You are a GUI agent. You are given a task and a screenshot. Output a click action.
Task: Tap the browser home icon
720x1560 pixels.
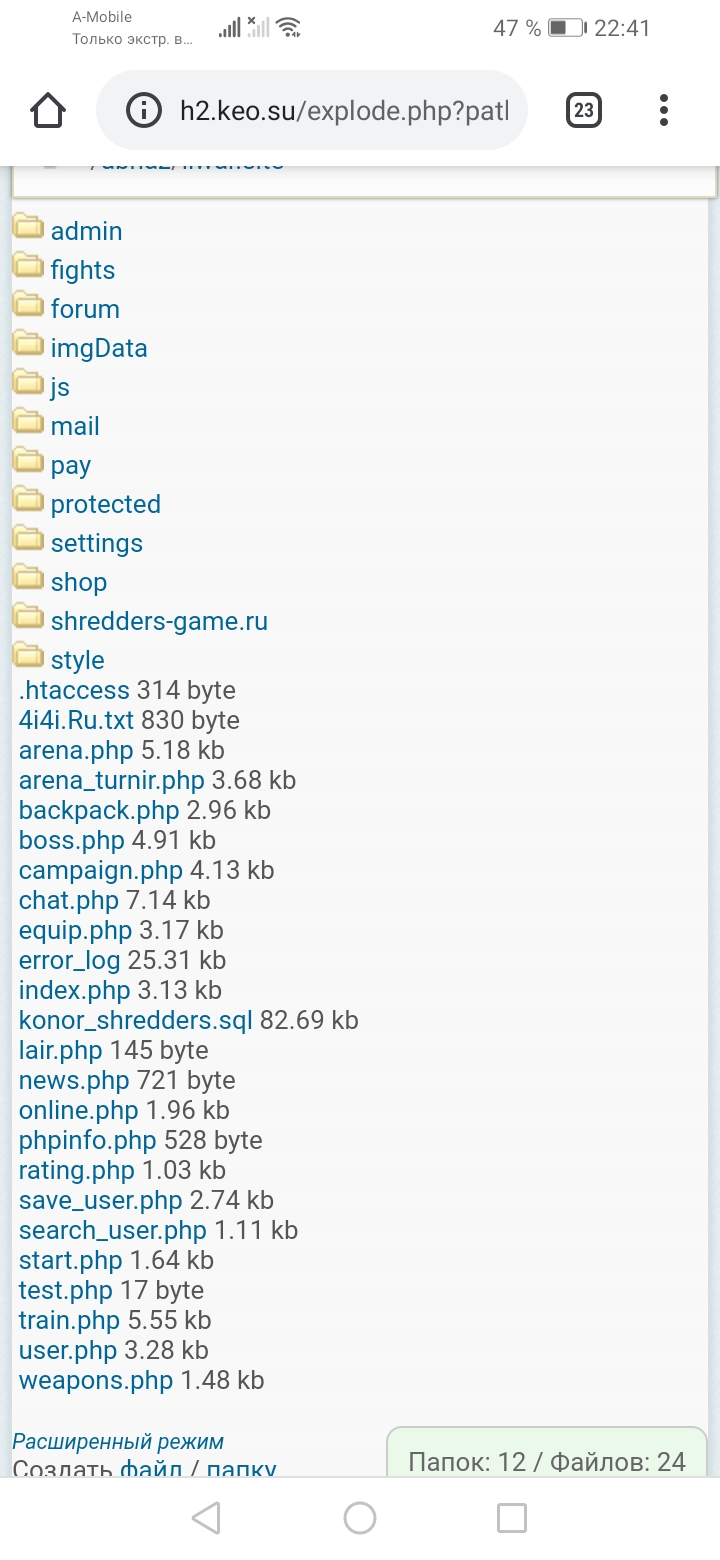coord(48,110)
